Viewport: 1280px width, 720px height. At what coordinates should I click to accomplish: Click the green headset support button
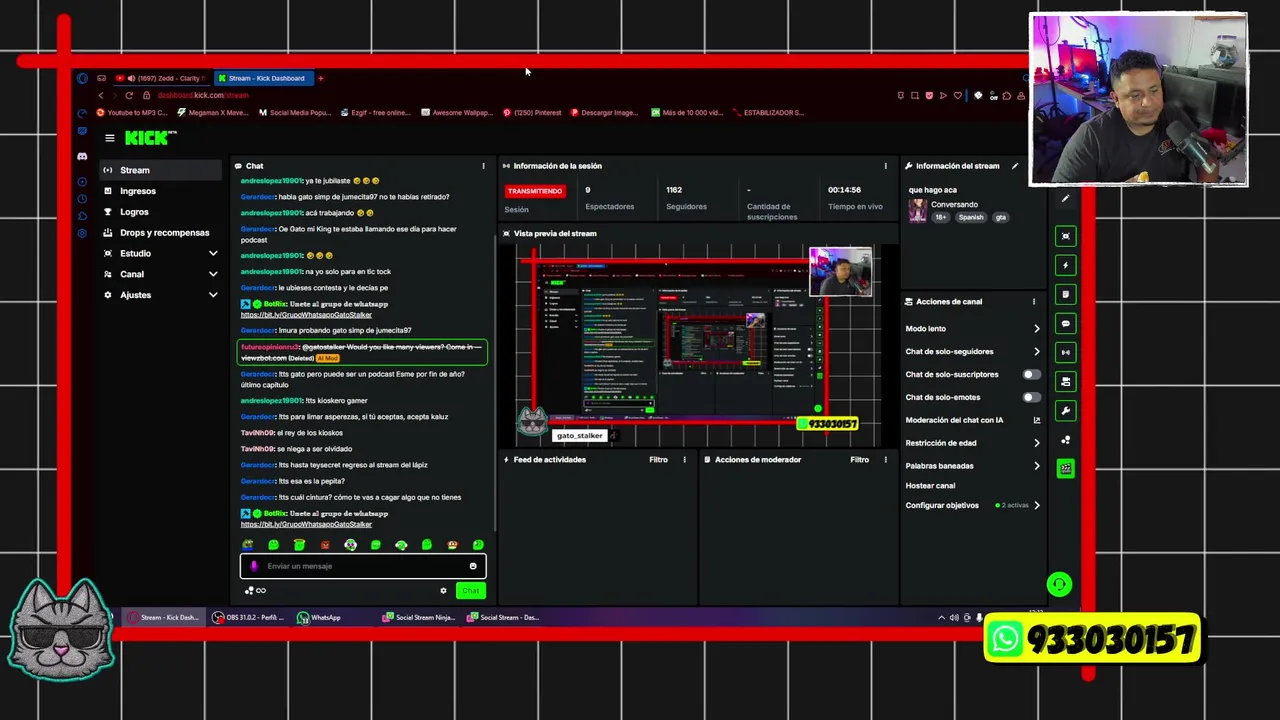(x=1059, y=584)
